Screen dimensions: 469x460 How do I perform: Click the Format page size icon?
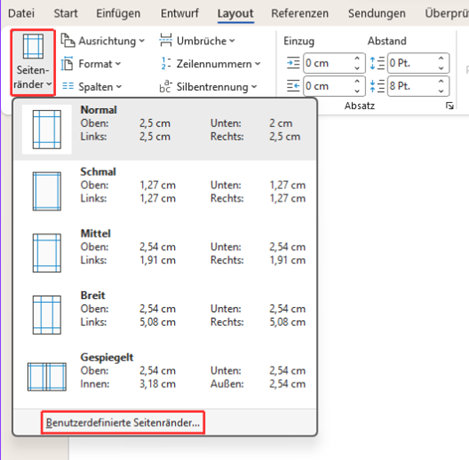pos(67,63)
